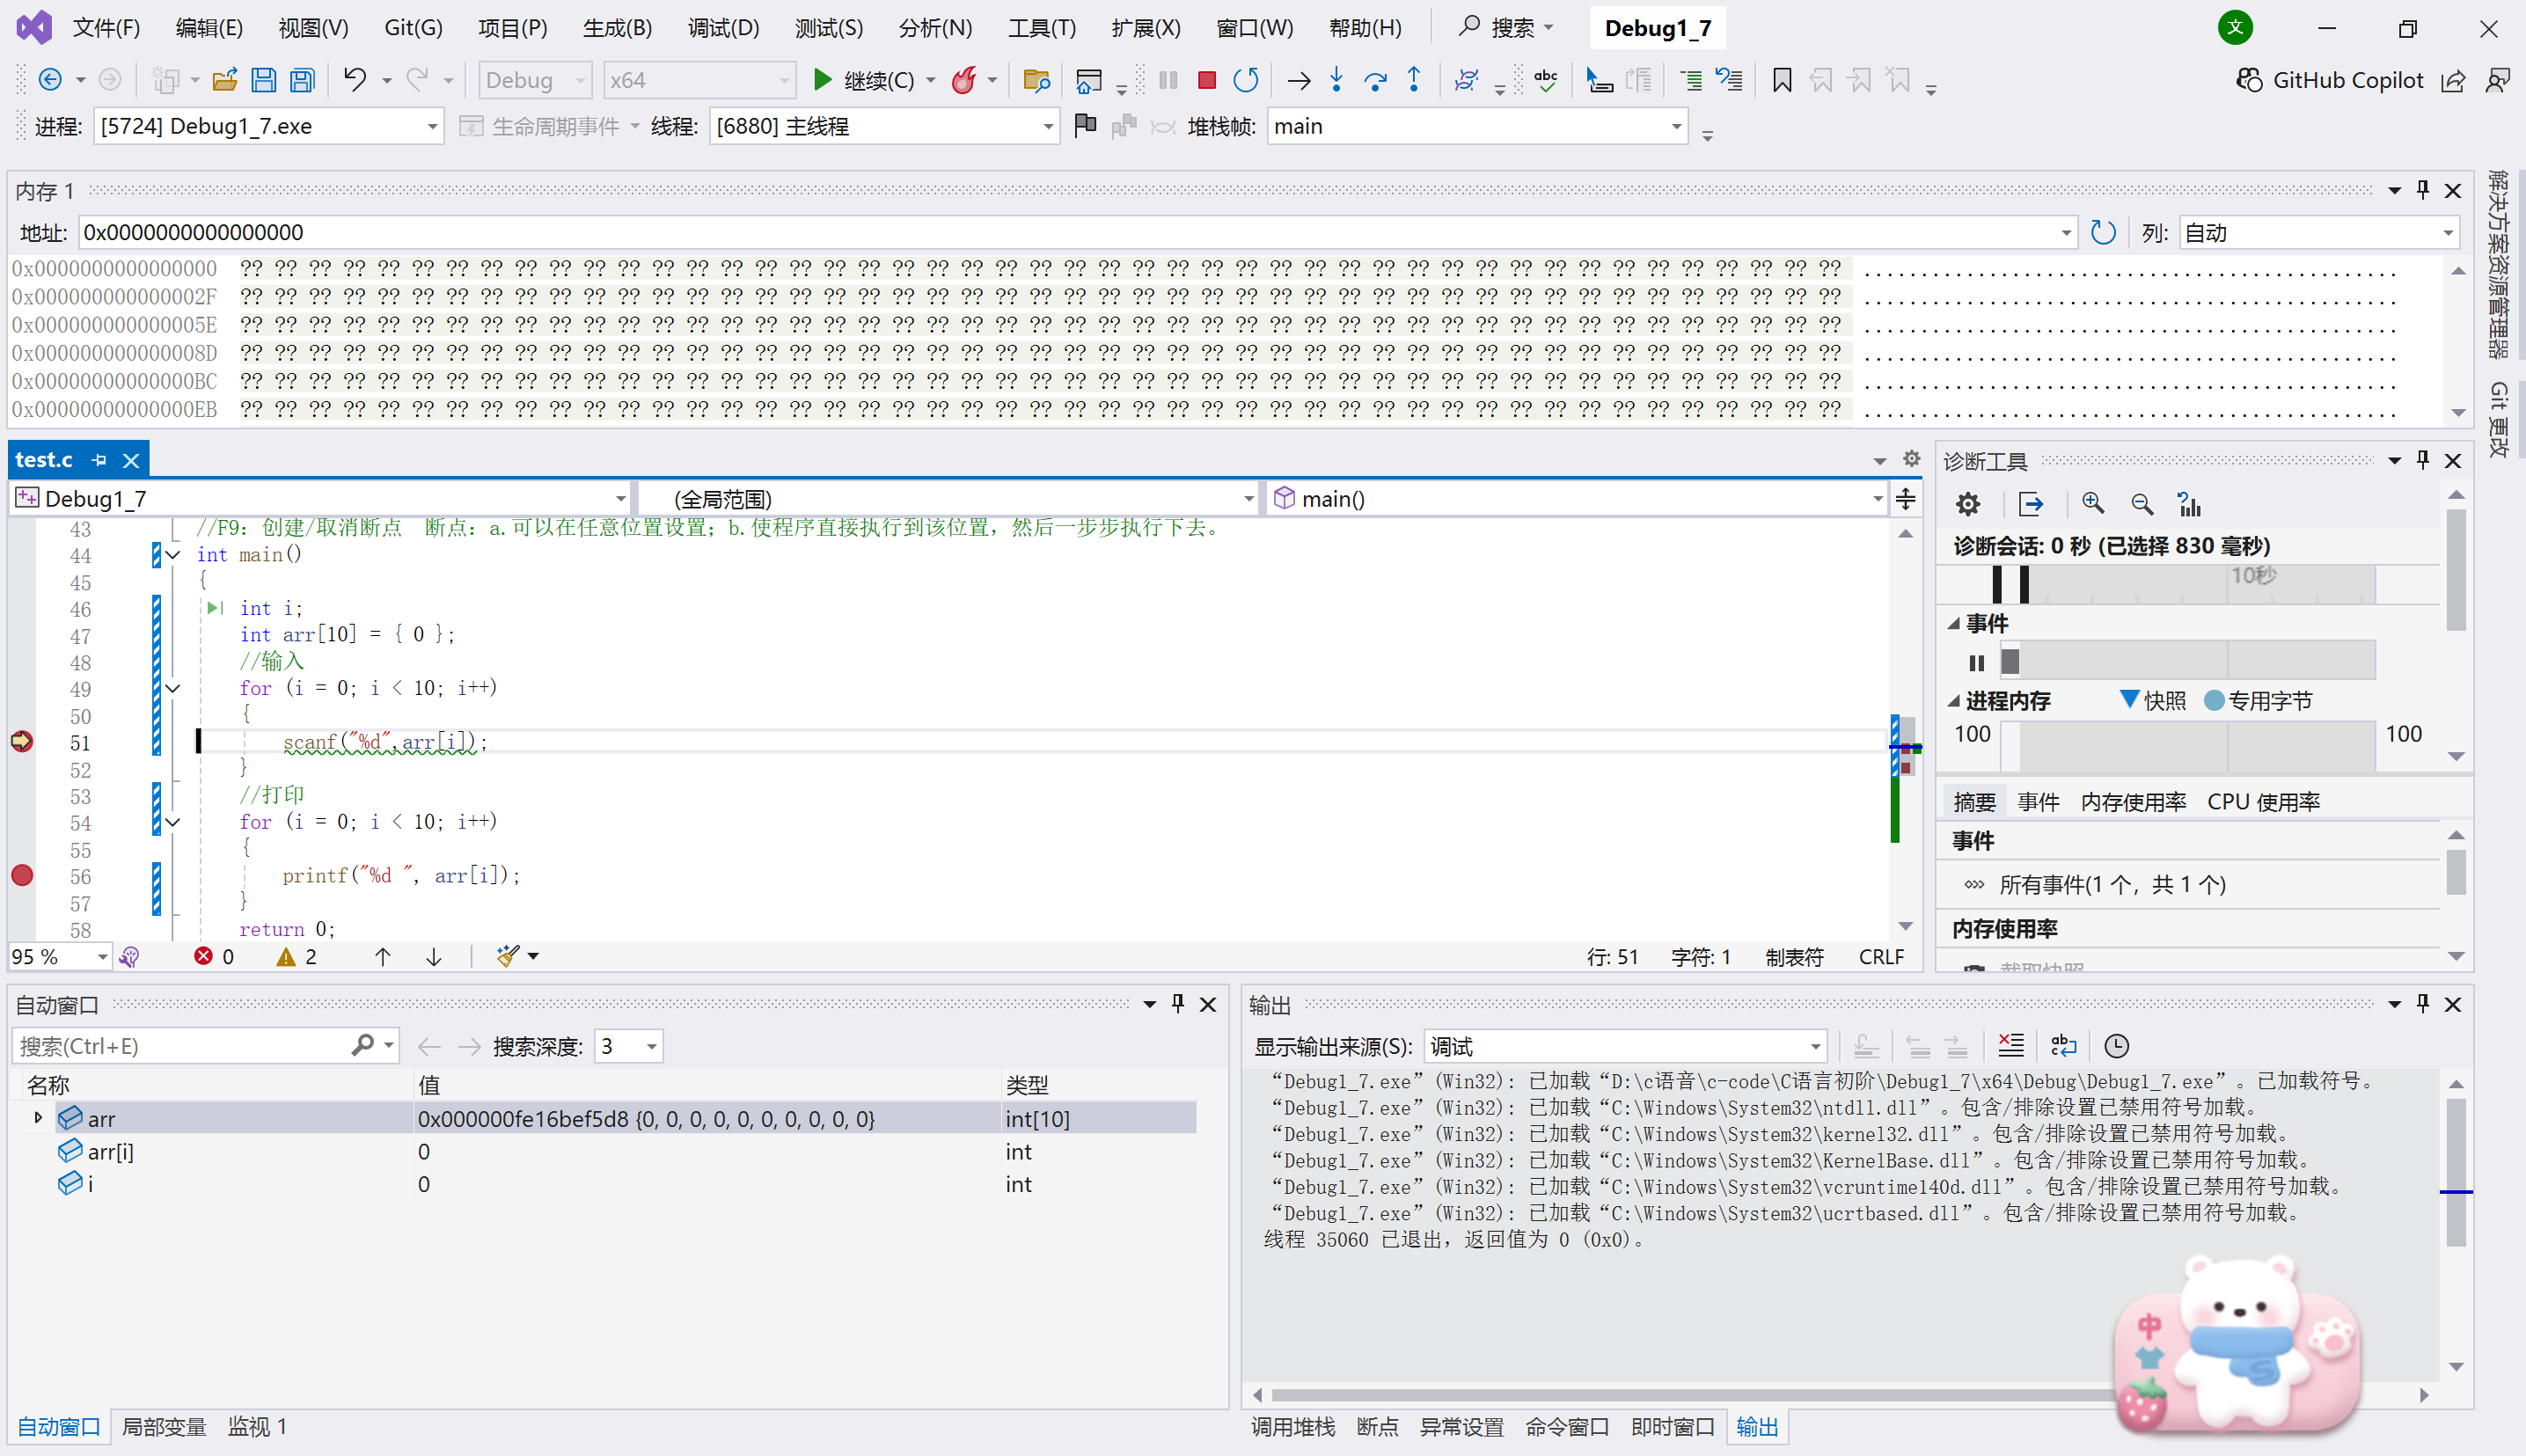Click the Step Over icon
Screen dimensions: 2526x1456
click(1376, 80)
